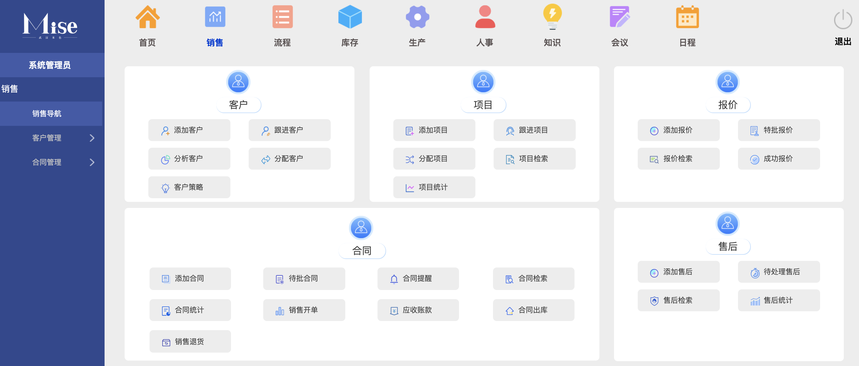Open the 人事 personnel person icon
The width and height of the screenshot is (859, 366).
485,17
